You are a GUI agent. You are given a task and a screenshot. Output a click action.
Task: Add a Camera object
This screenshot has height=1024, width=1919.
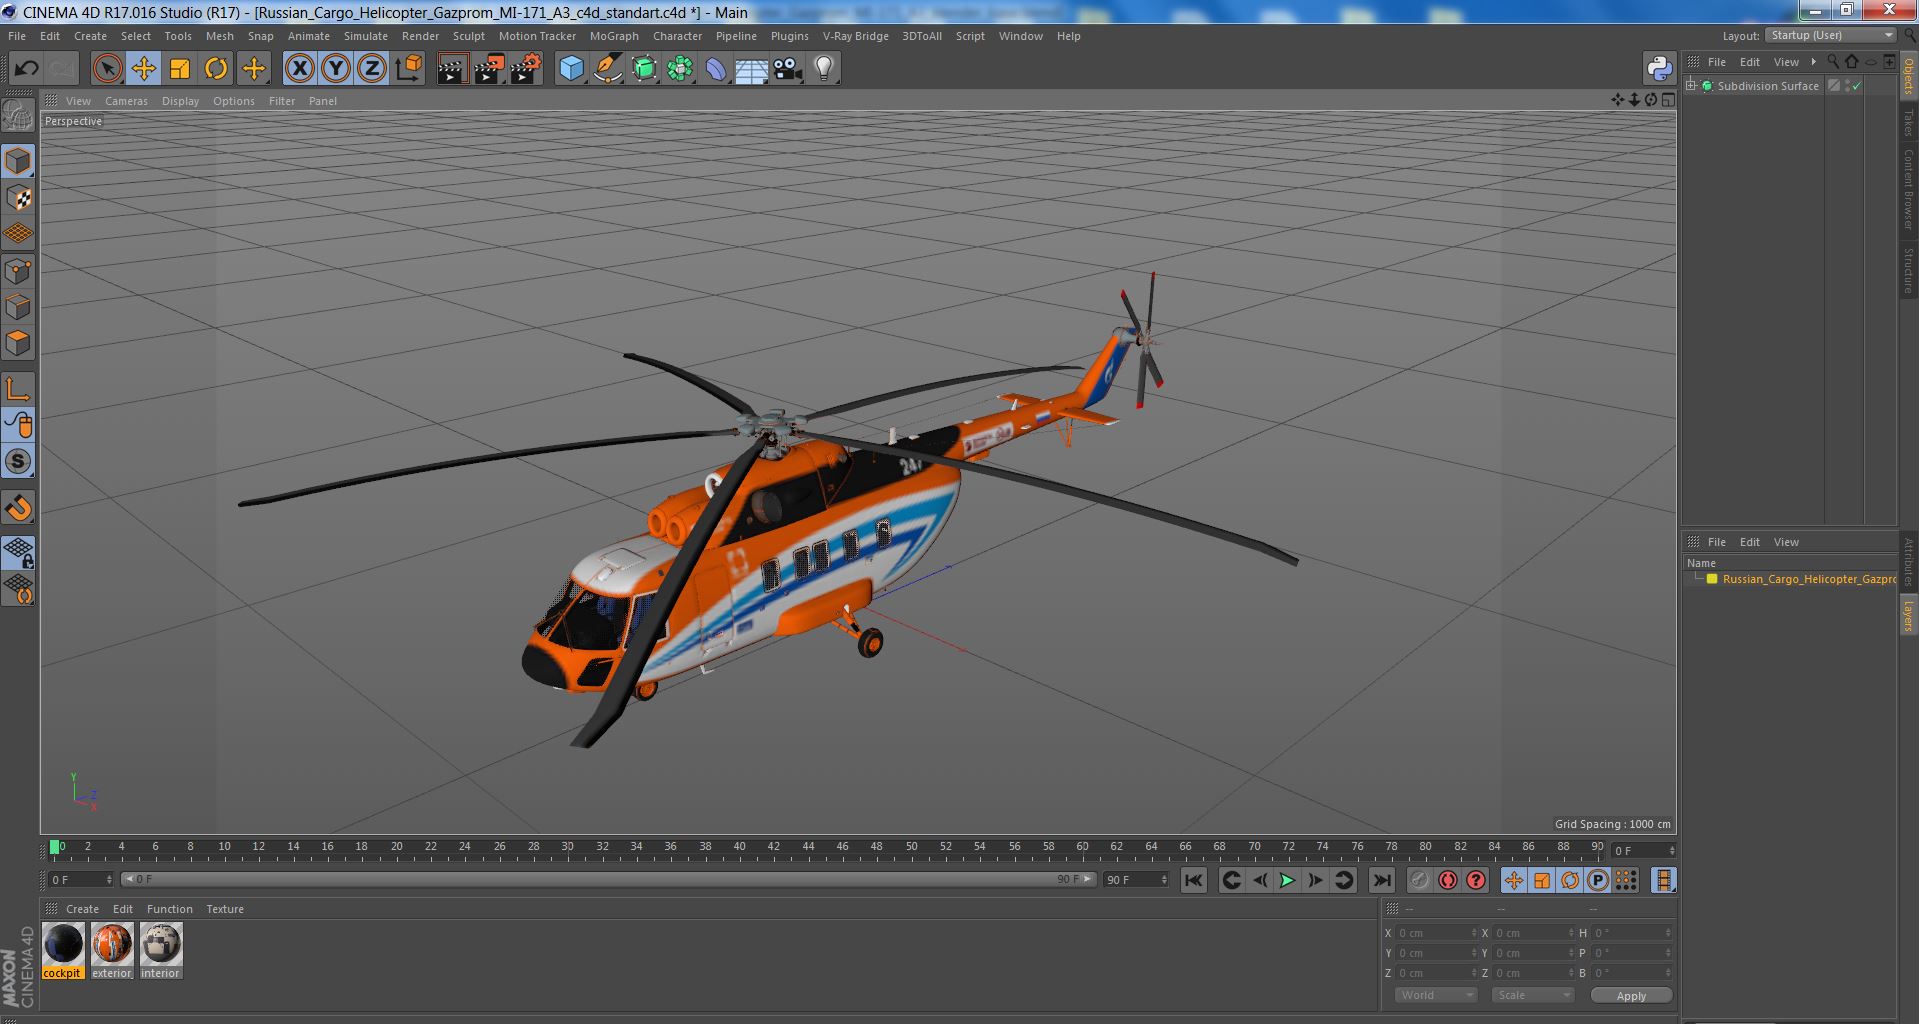(788, 69)
